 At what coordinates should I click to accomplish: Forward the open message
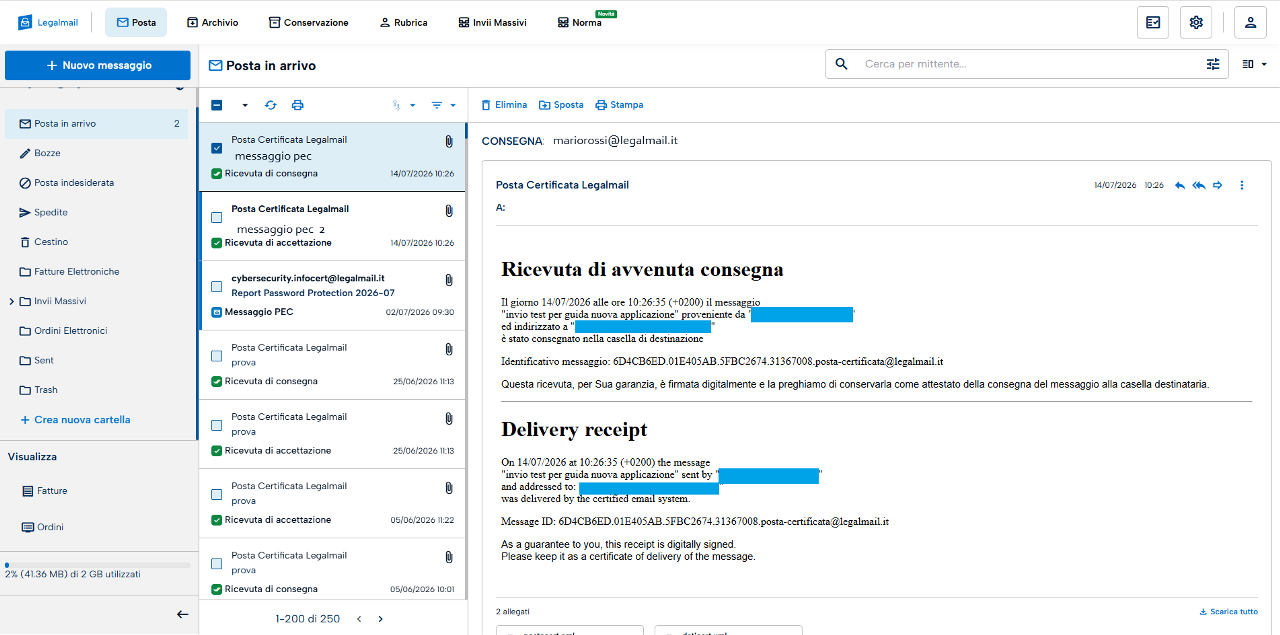pyautogui.click(x=1218, y=185)
